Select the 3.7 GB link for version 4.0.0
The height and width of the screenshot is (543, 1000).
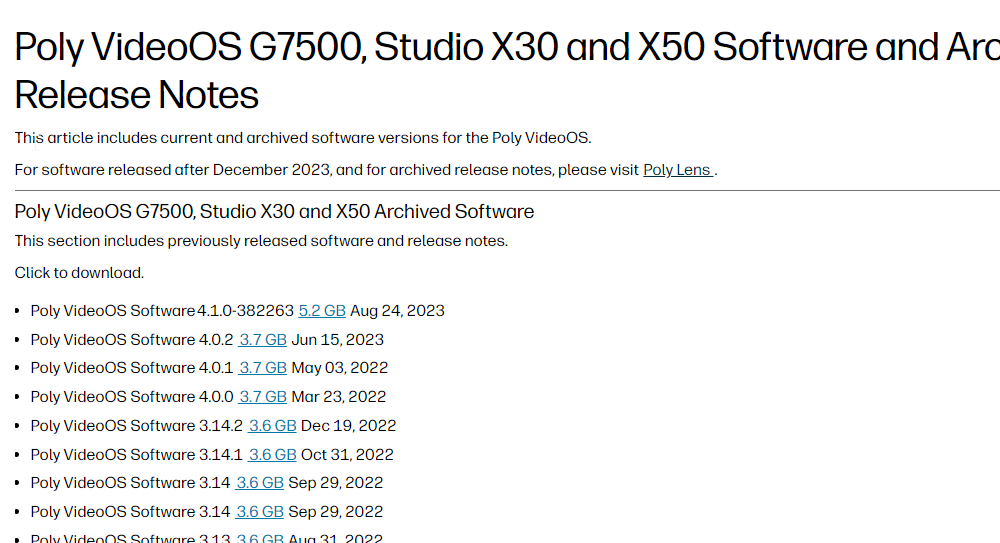pos(263,397)
